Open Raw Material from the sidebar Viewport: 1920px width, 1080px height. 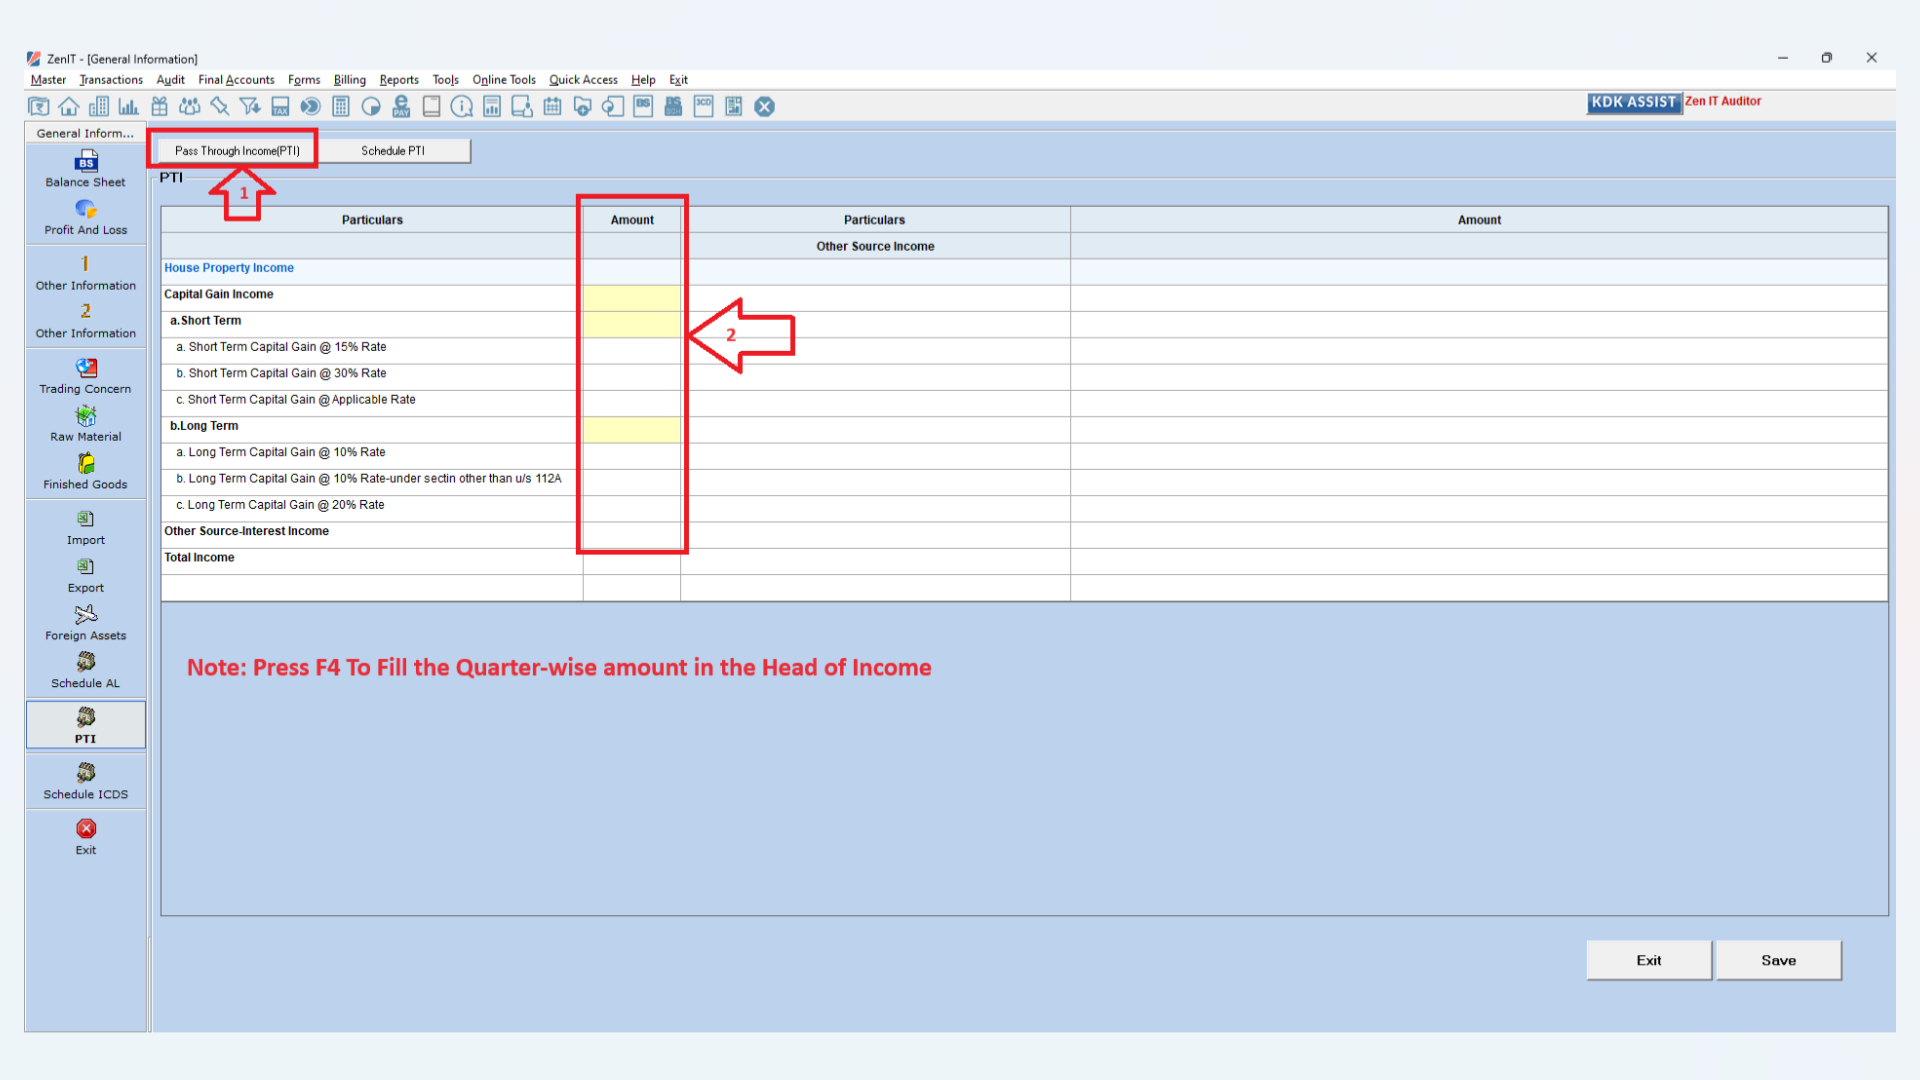[x=86, y=425]
